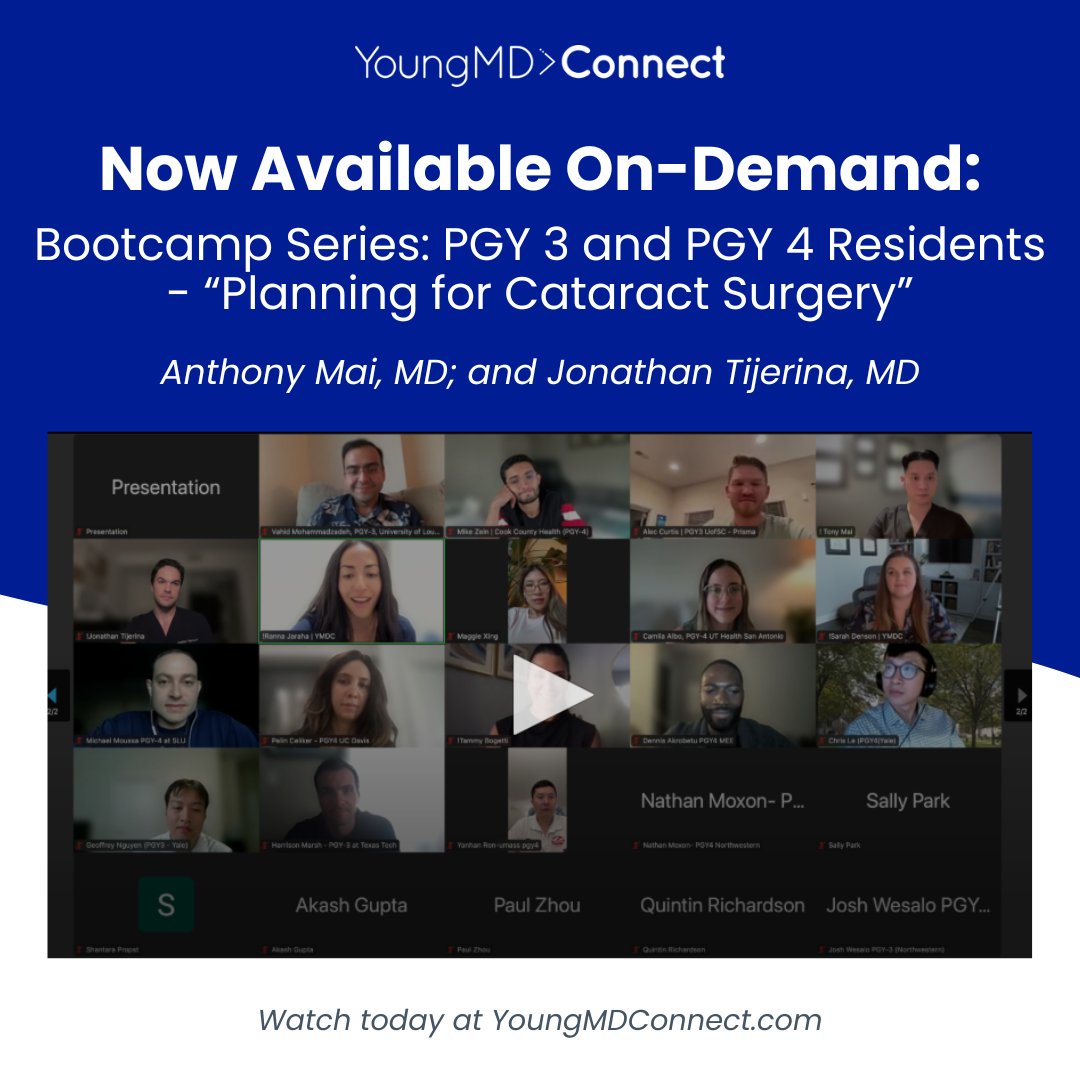Select Pelin Celiker's UC Davis tile
The width and height of the screenshot is (1080, 1080).
click(x=351, y=696)
